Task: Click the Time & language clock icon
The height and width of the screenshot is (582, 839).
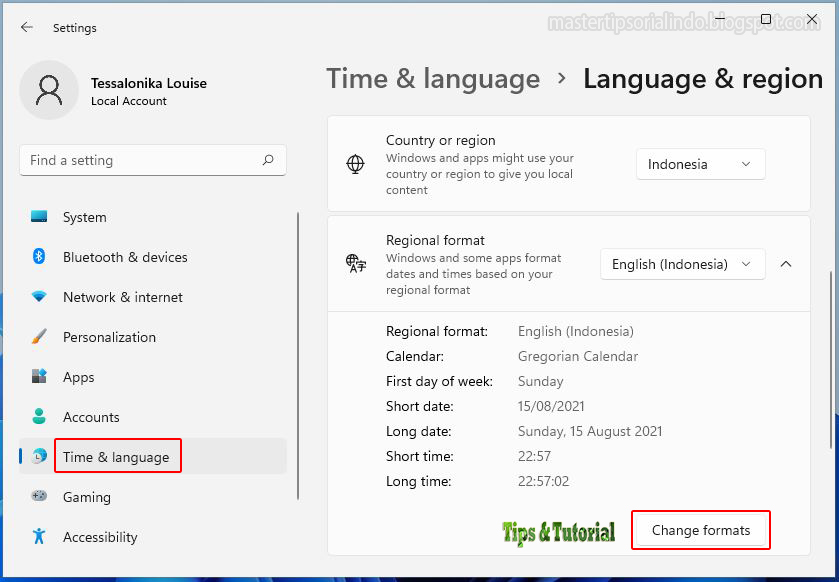Action: 40,457
